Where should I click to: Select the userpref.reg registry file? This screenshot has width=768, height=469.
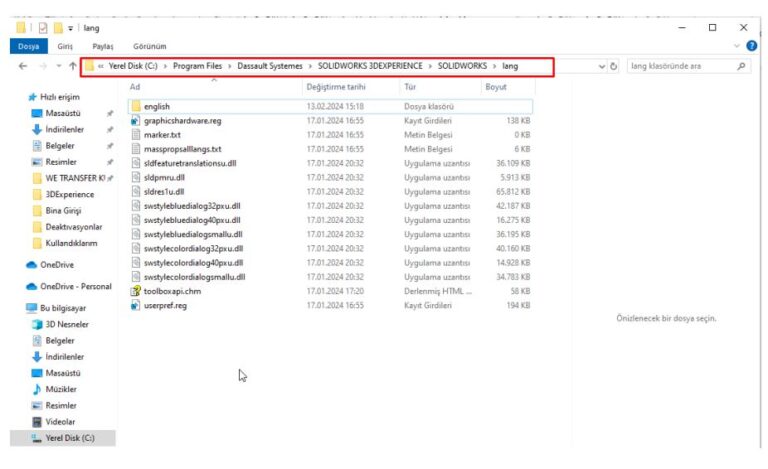point(166,305)
